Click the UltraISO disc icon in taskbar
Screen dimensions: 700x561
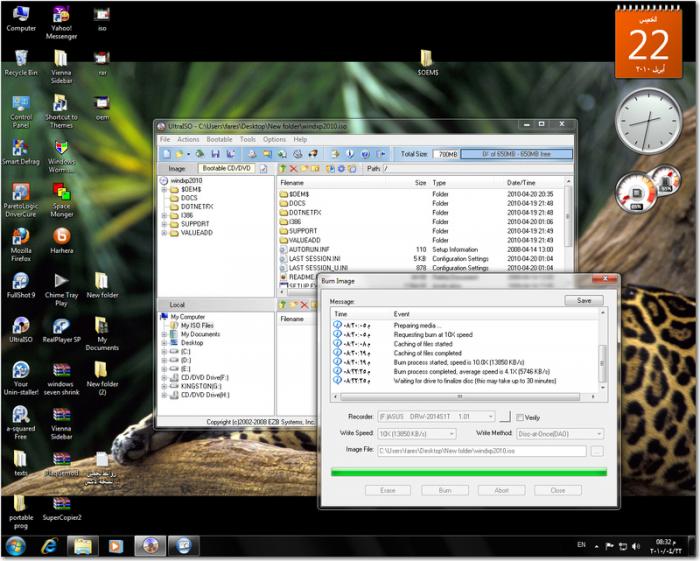(150, 546)
